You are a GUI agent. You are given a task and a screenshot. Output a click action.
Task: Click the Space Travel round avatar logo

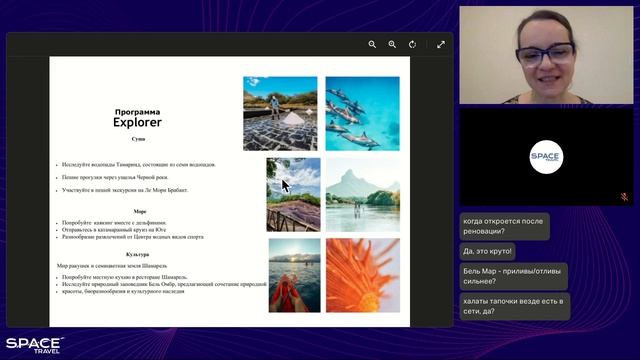(546, 157)
